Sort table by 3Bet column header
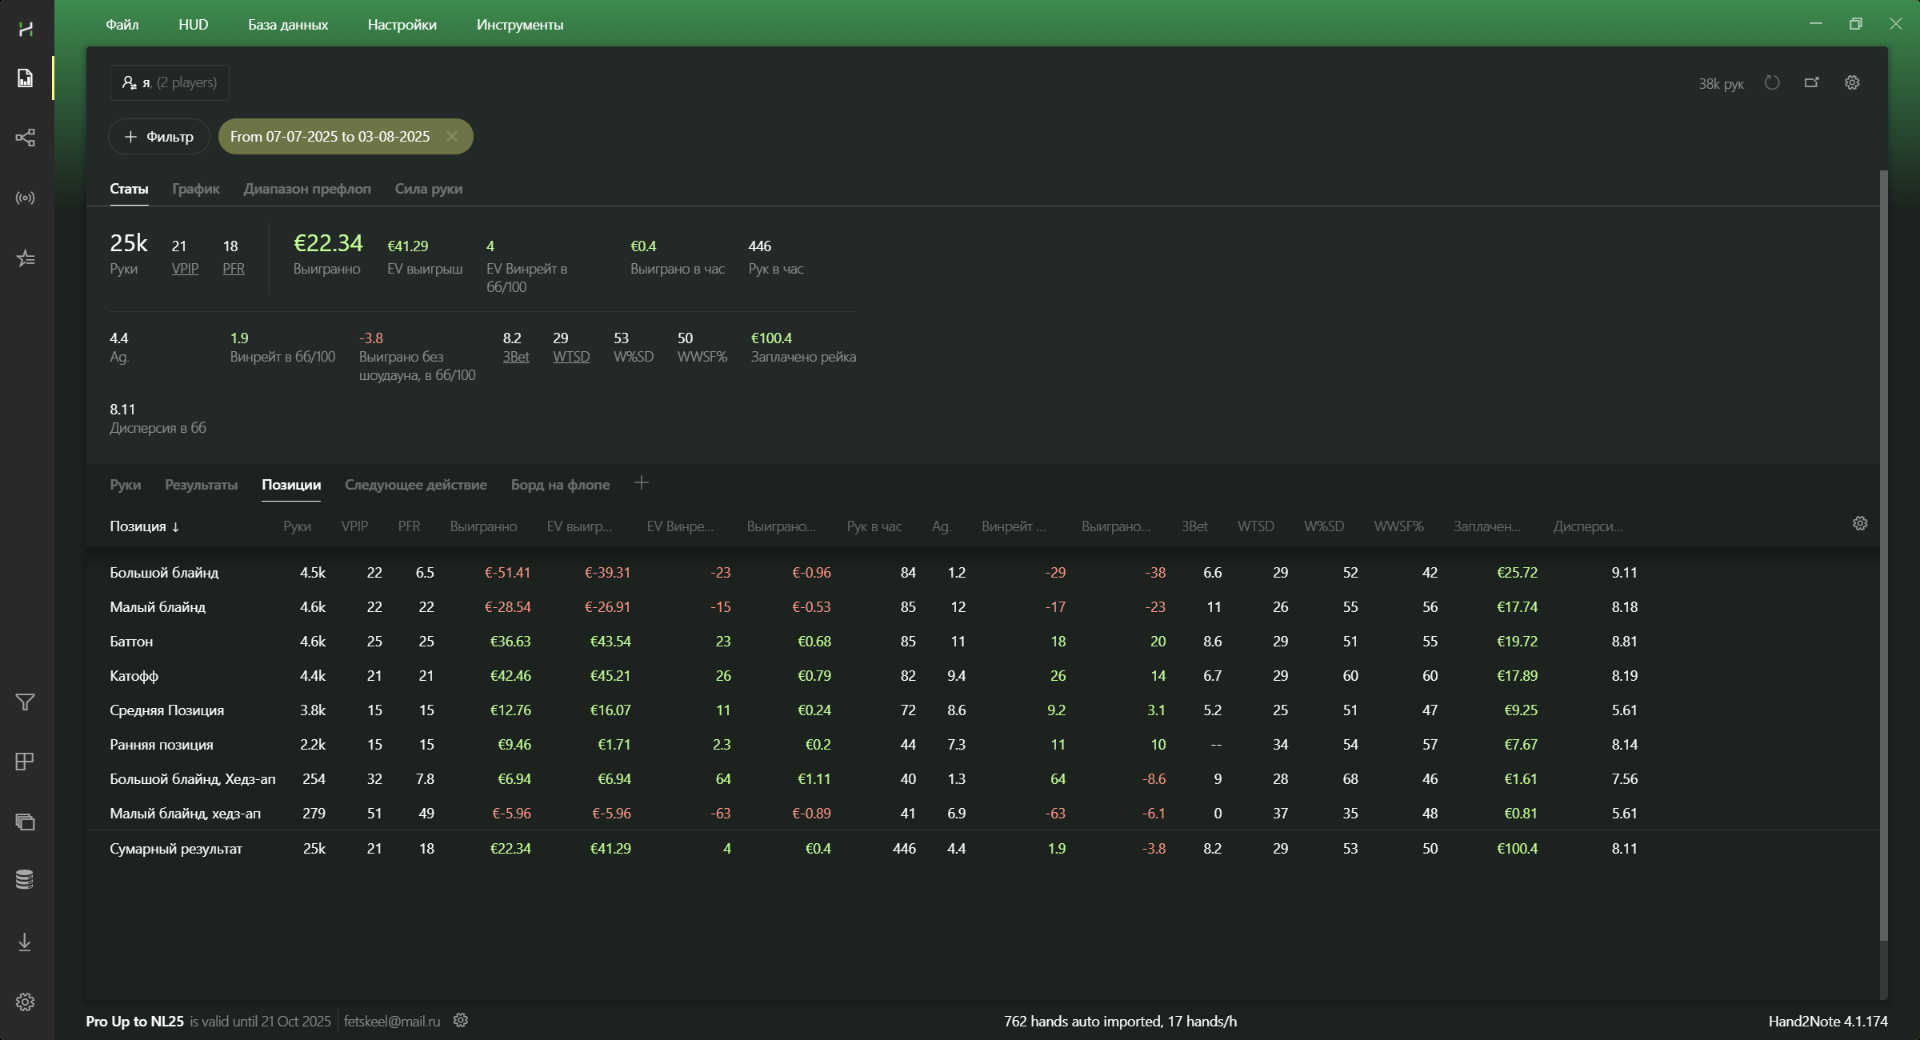 pyautogui.click(x=1195, y=526)
